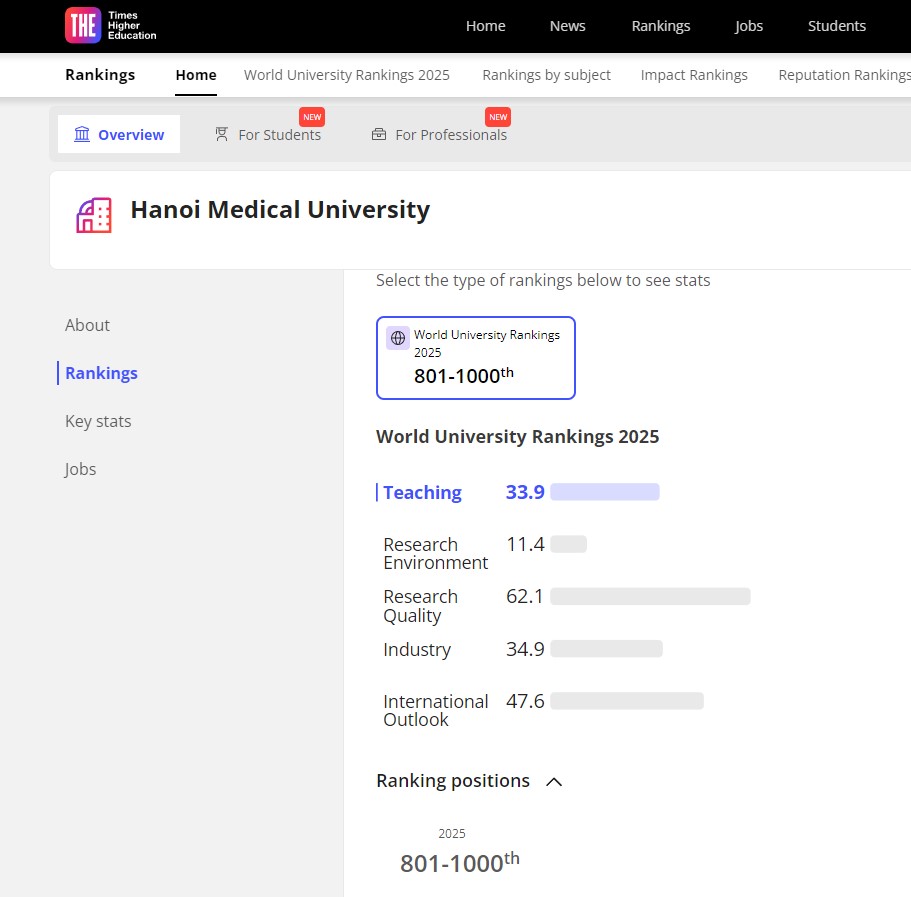Click the Research Quality score bar
Viewport: 911px width, 897px height.
[x=650, y=597]
